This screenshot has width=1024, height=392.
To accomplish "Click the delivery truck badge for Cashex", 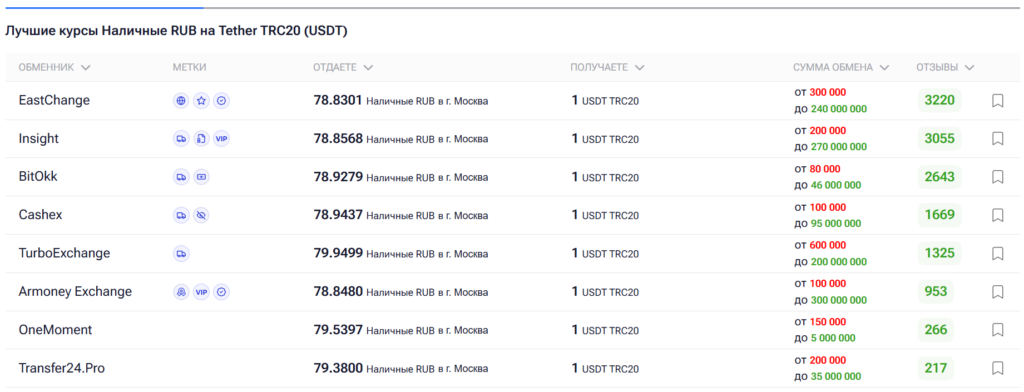I will pyautogui.click(x=181, y=215).
